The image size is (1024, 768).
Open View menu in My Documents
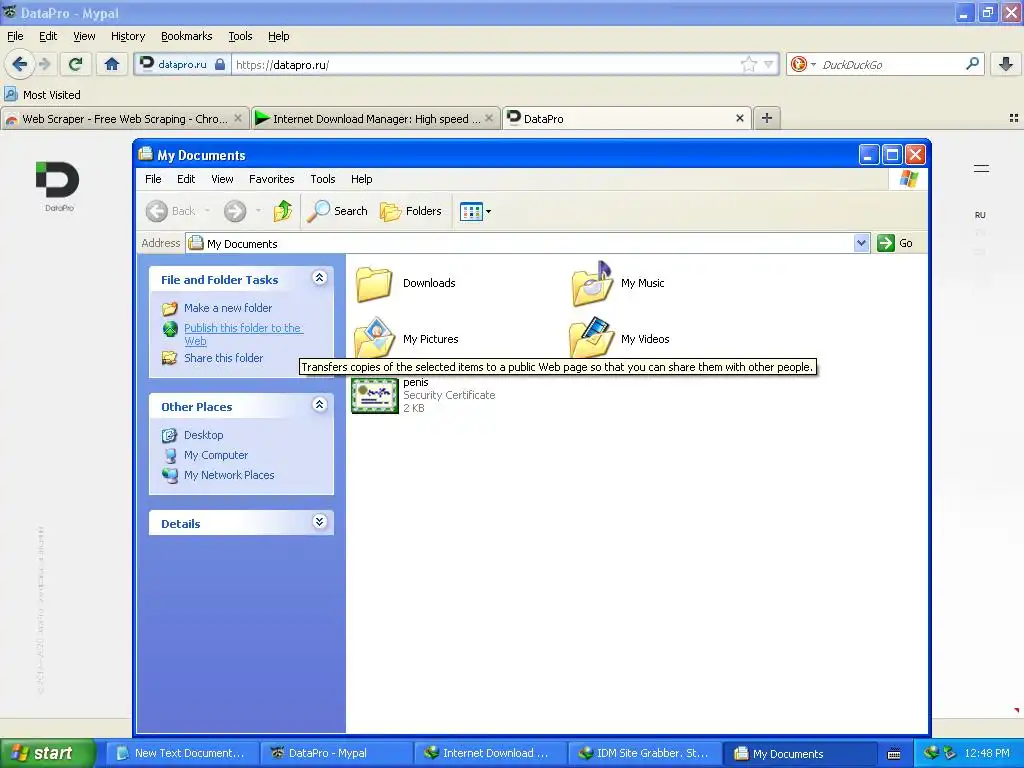pos(222,179)
